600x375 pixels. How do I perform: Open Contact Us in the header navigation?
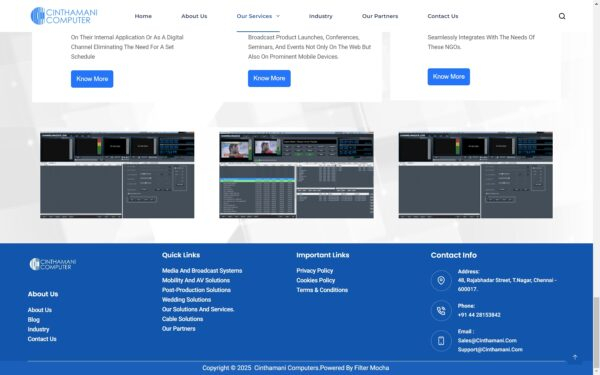tap(443, 16)
